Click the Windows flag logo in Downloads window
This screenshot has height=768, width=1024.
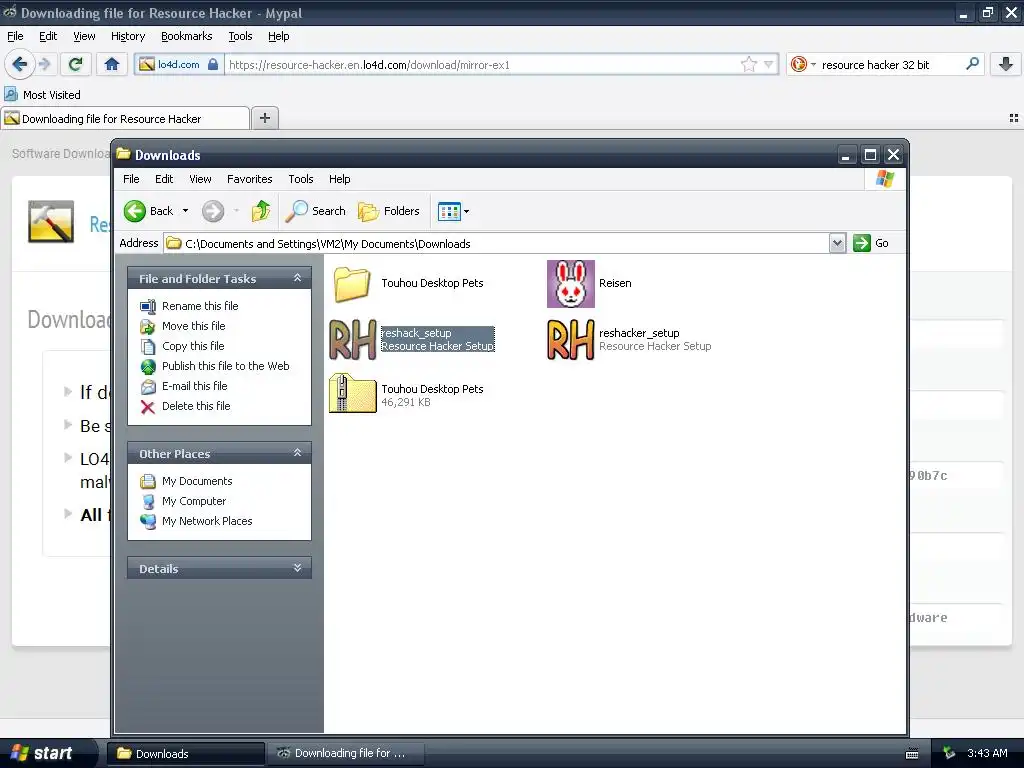[886, 179]
